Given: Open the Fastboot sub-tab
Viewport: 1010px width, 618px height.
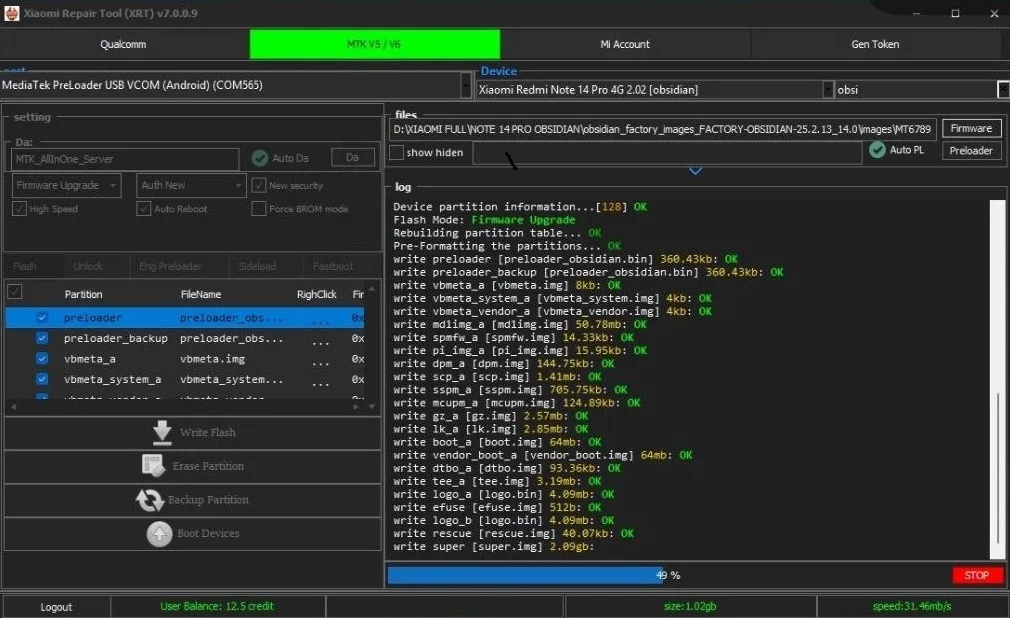Looking at the screenshot, I should [x=333, y=266].
